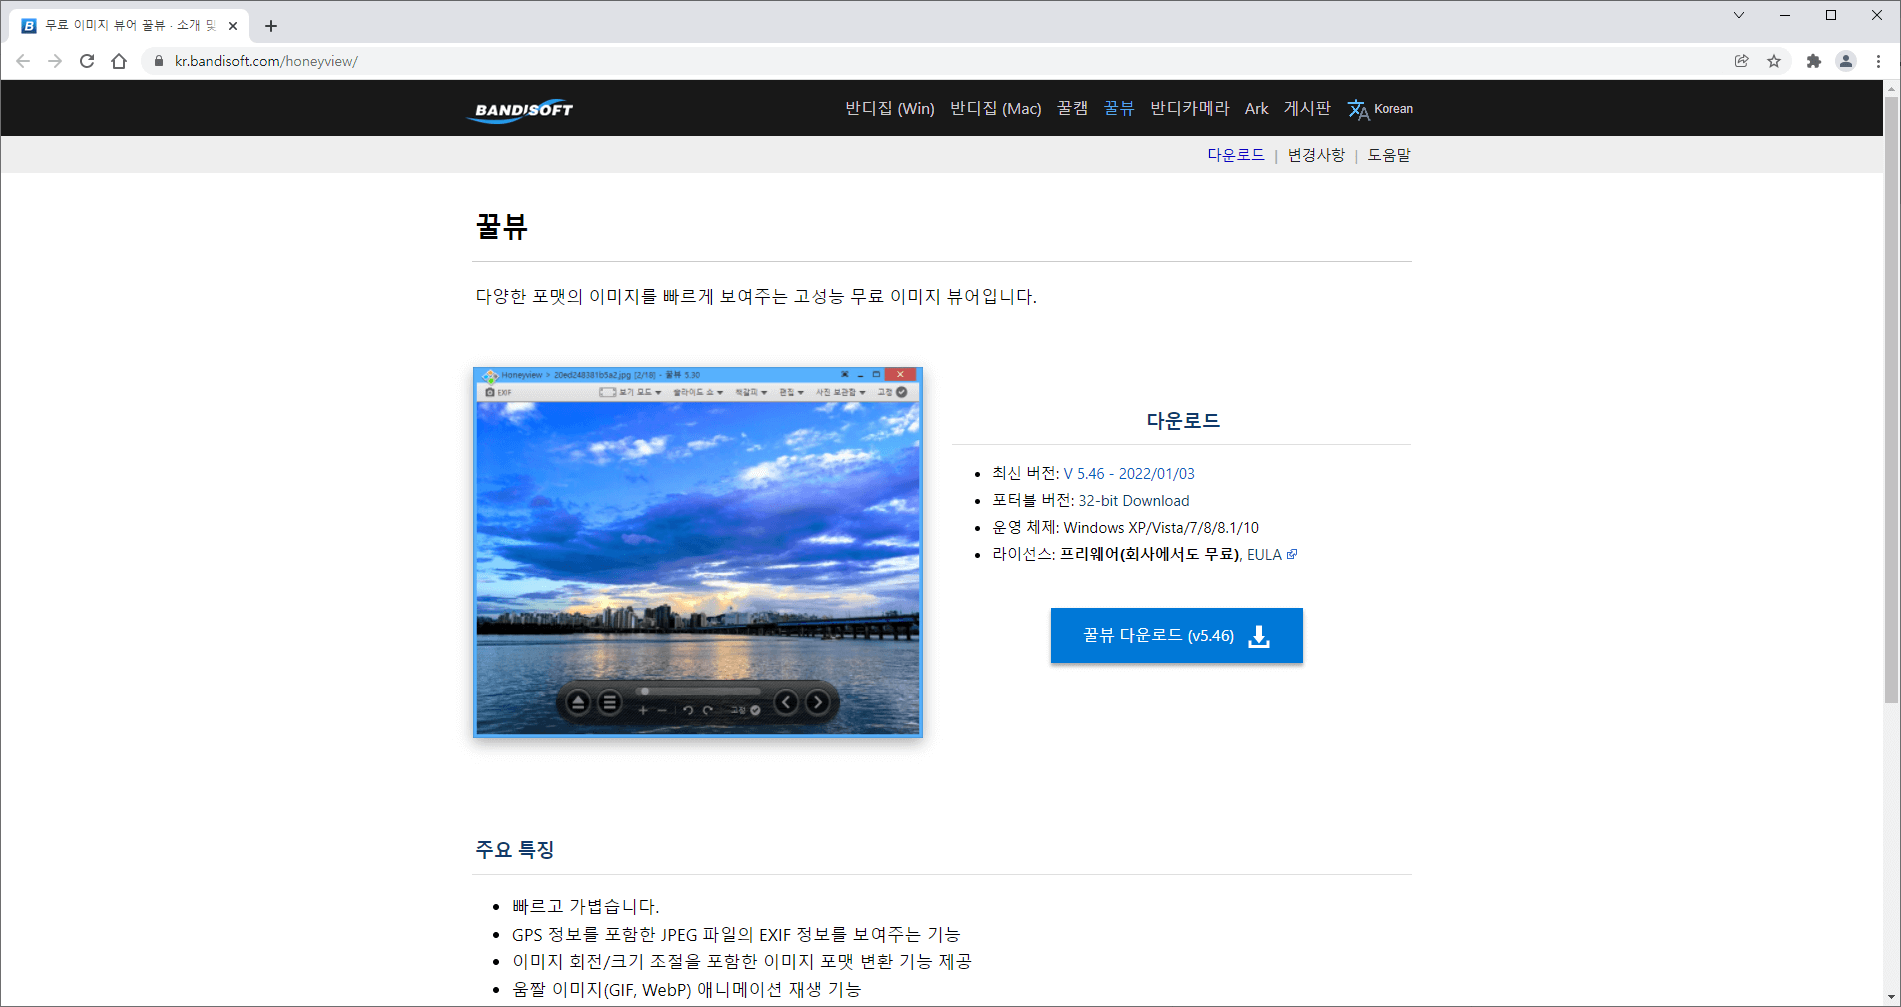
Task: Click the page vertical scrollbar
Action: [1891, 400]
